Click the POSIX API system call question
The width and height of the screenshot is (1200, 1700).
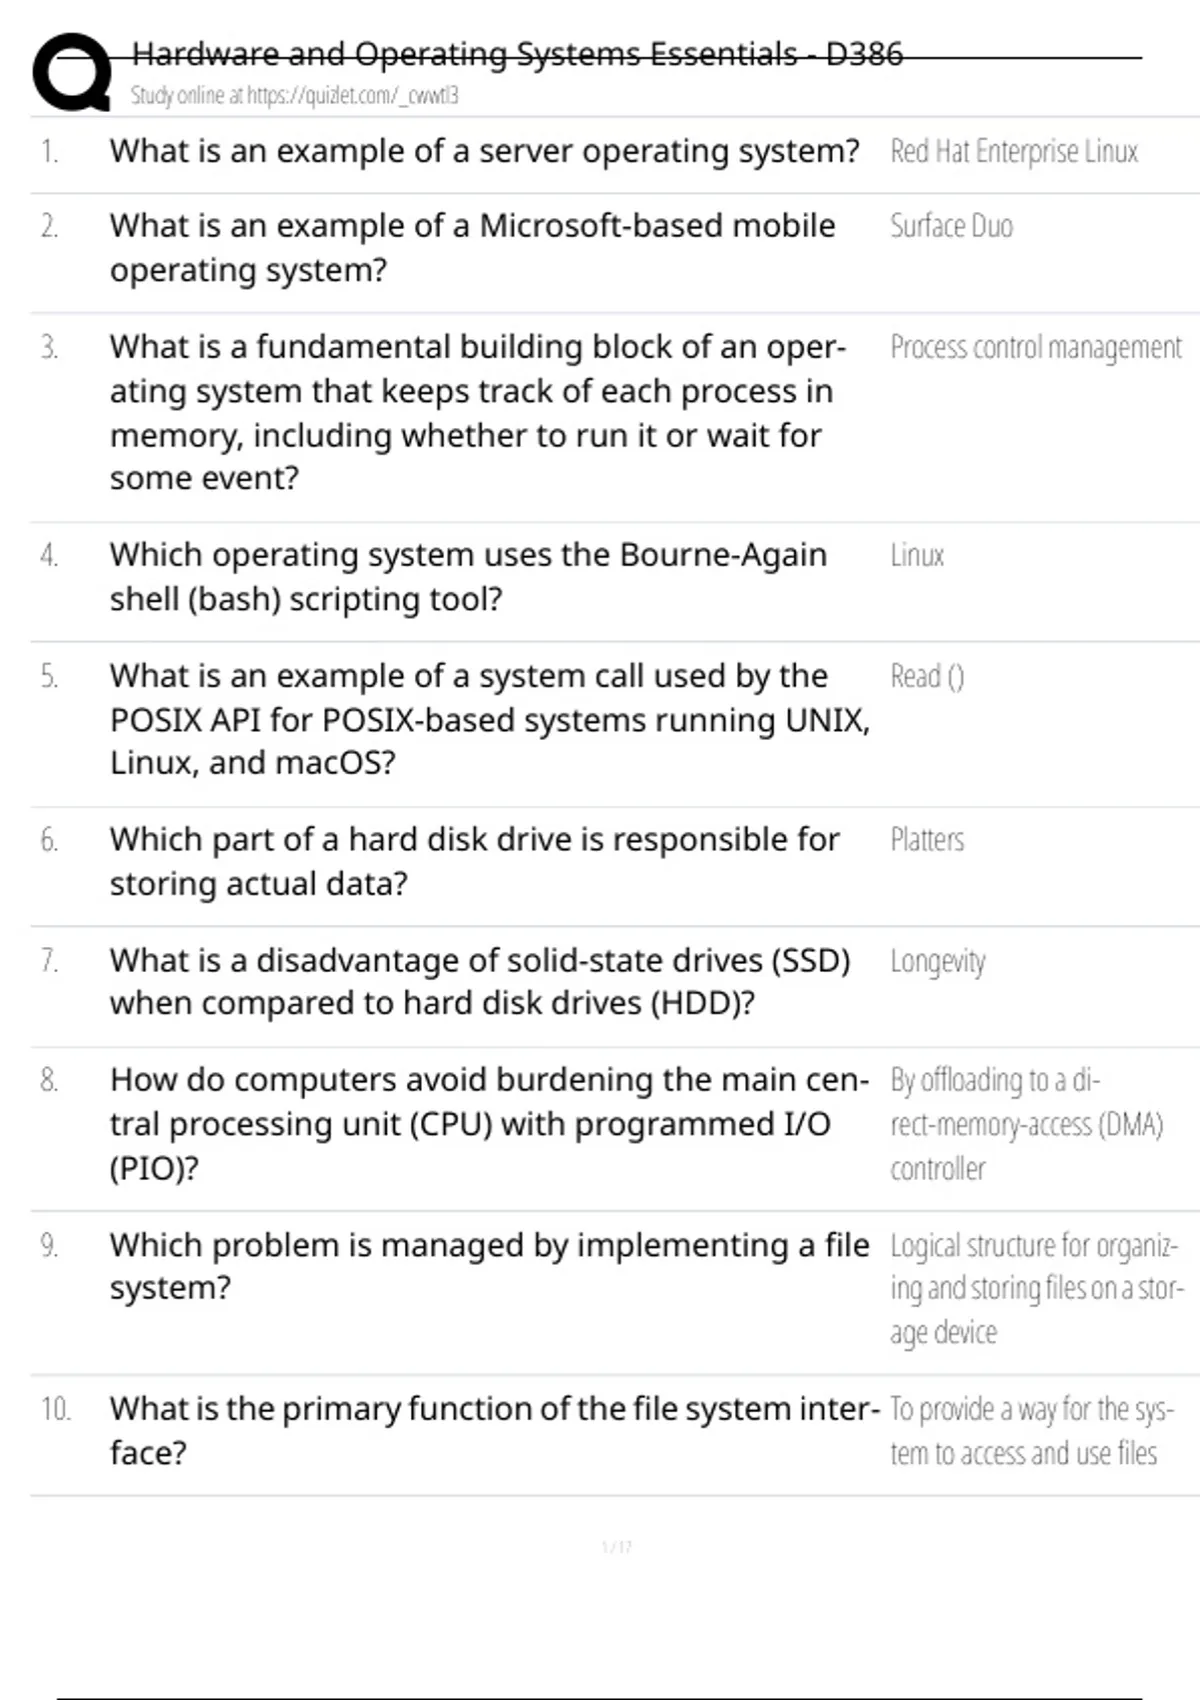(489, 720)
